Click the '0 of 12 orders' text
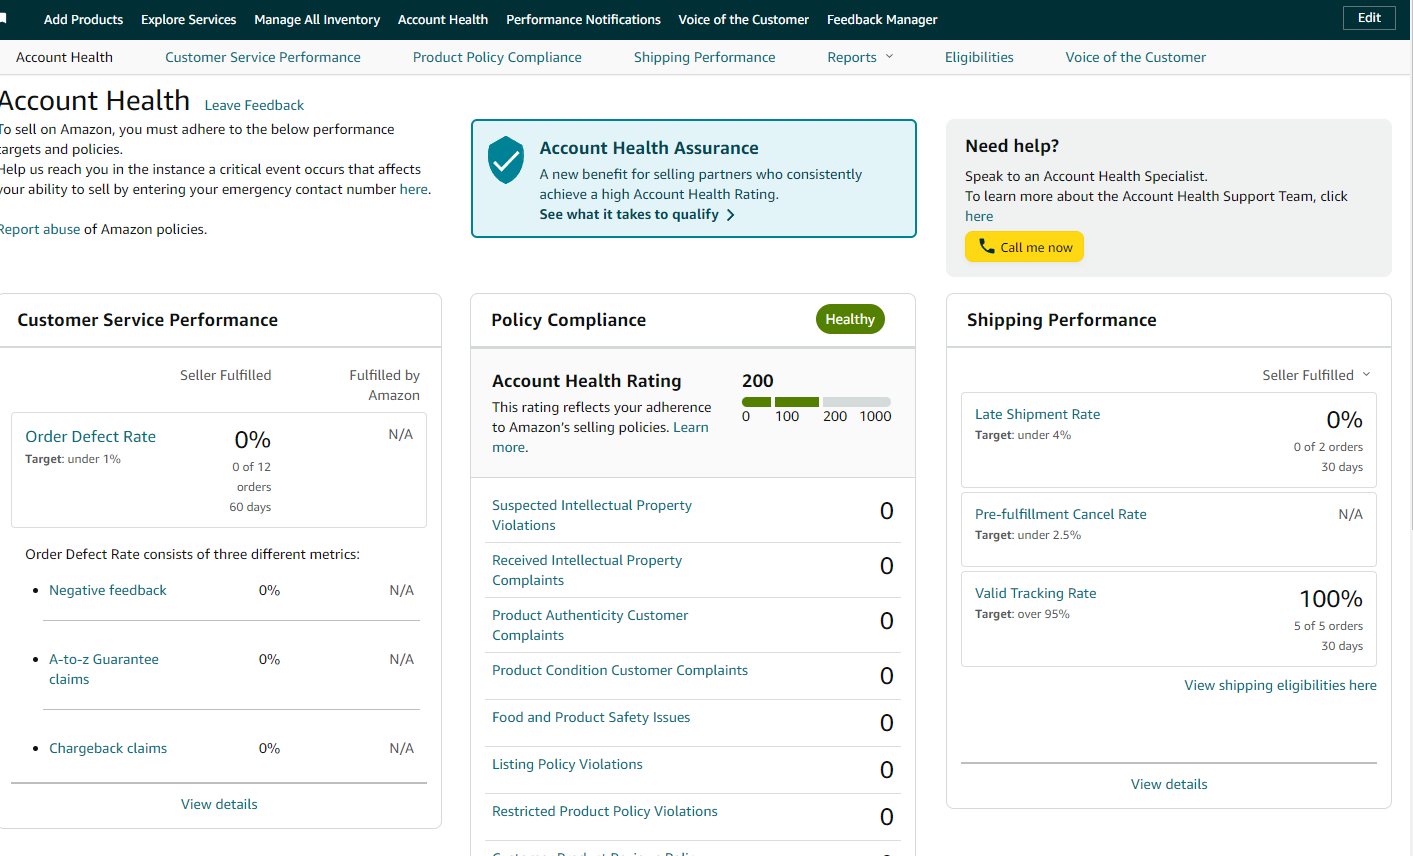 click(252, 477)
